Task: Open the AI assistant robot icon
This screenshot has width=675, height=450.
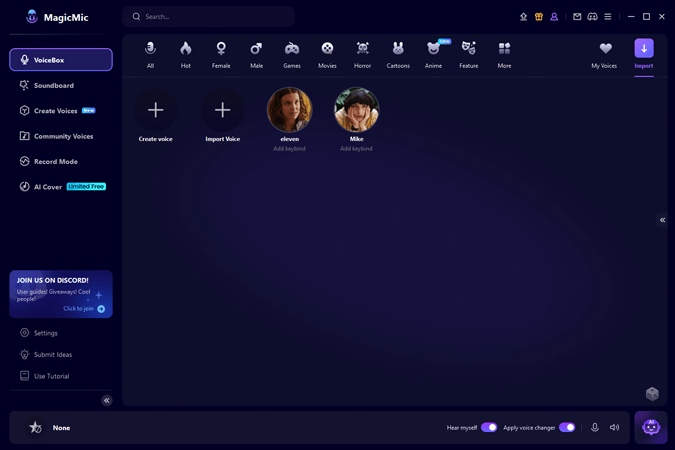Action: [651, 427]
